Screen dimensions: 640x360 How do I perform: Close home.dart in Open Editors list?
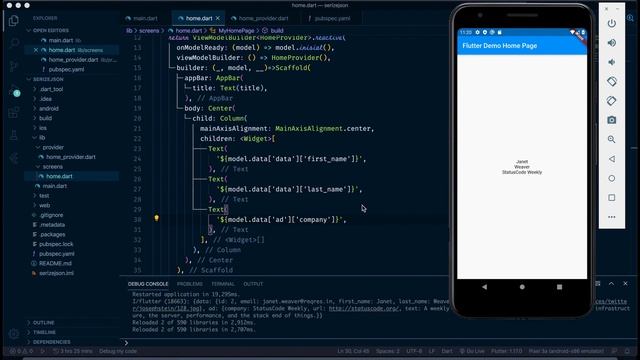(36, 50)
